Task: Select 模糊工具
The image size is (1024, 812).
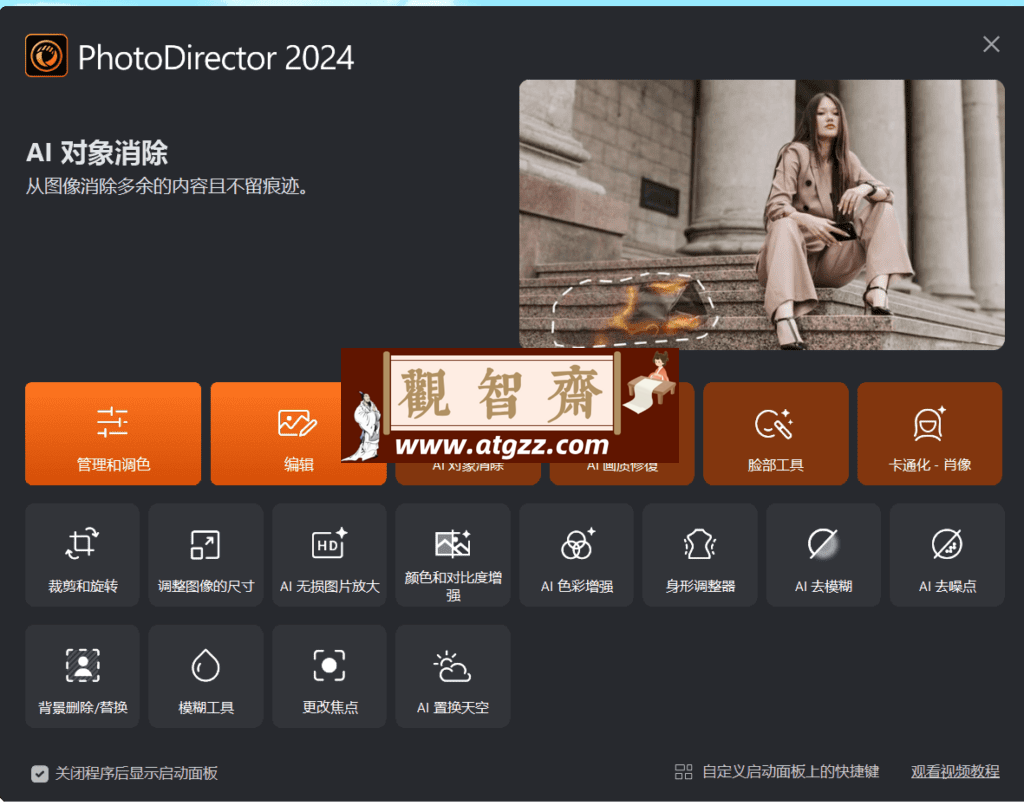Action: [206, 677]
